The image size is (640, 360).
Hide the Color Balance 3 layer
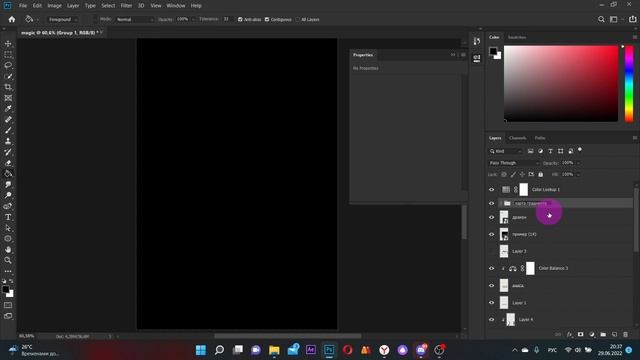point(491,268)
